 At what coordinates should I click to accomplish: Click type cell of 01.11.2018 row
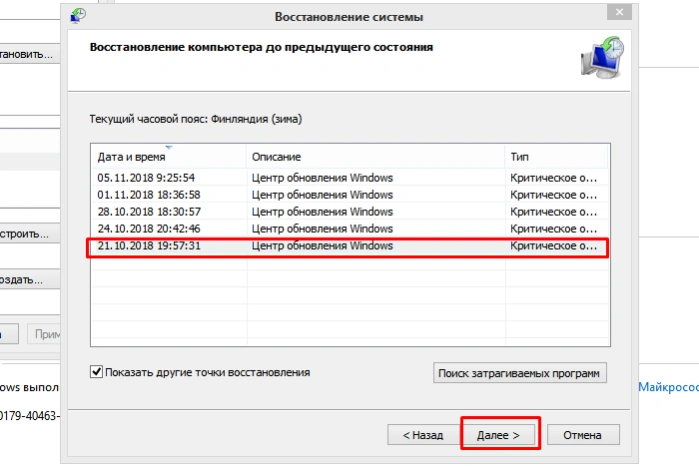(553, 195)
